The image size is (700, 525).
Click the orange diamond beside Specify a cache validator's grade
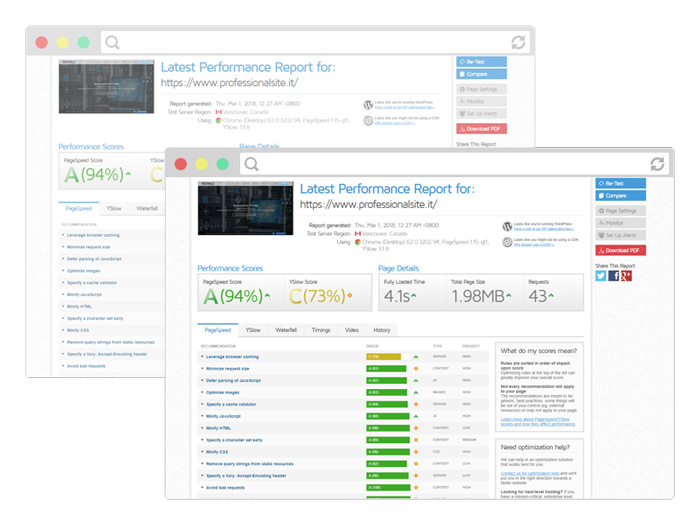pos(416,404)
